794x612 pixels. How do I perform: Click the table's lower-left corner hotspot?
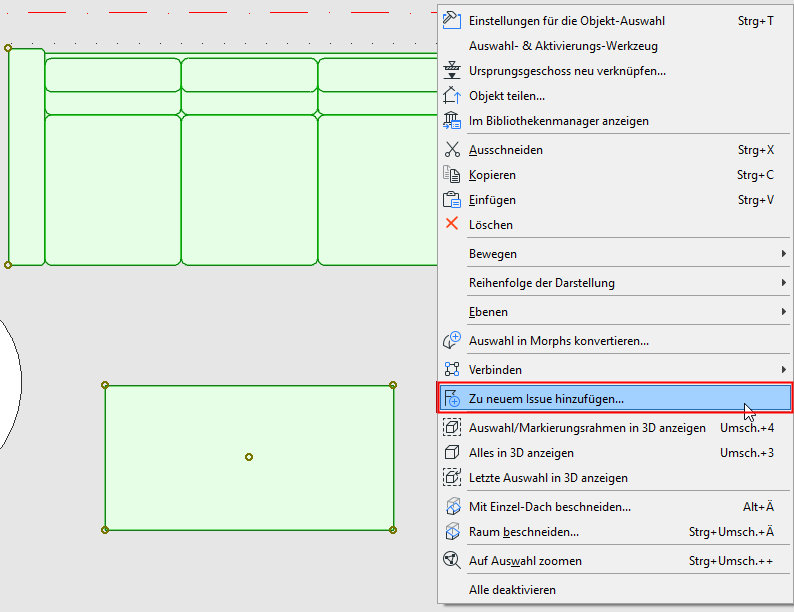(x=105, y=530)
